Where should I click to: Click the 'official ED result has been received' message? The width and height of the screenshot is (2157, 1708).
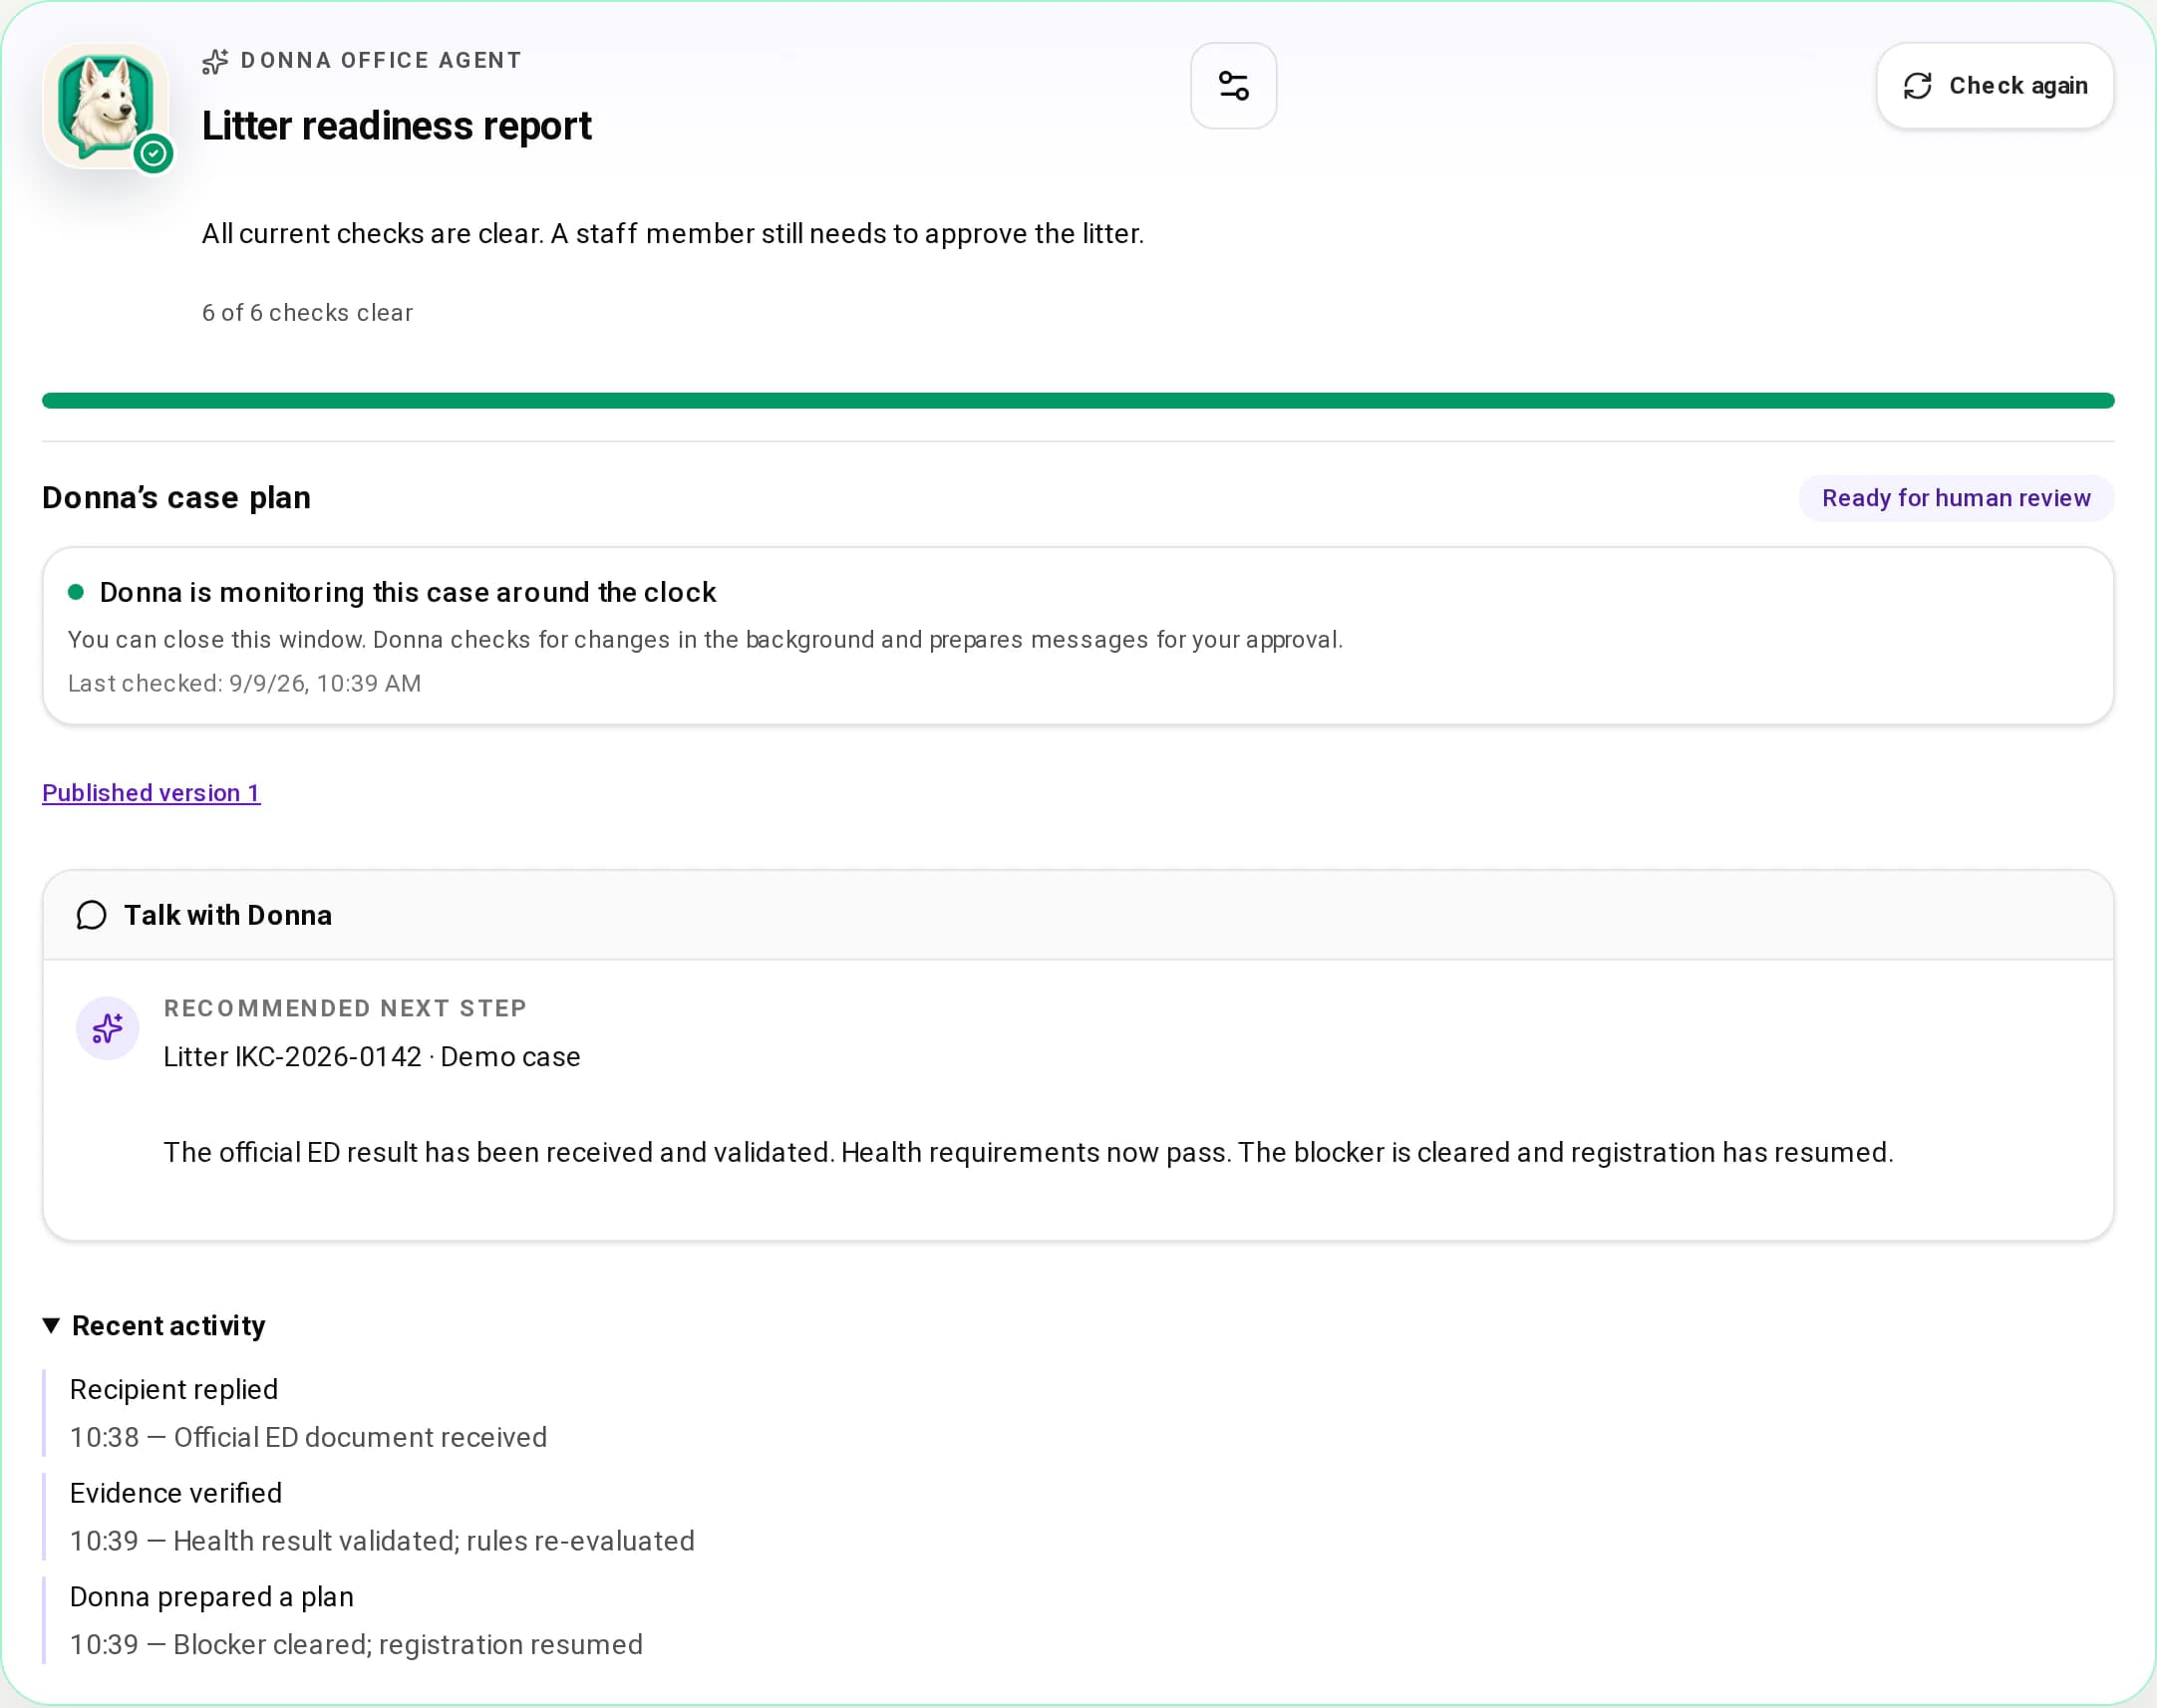[x=1029, y=1153]
